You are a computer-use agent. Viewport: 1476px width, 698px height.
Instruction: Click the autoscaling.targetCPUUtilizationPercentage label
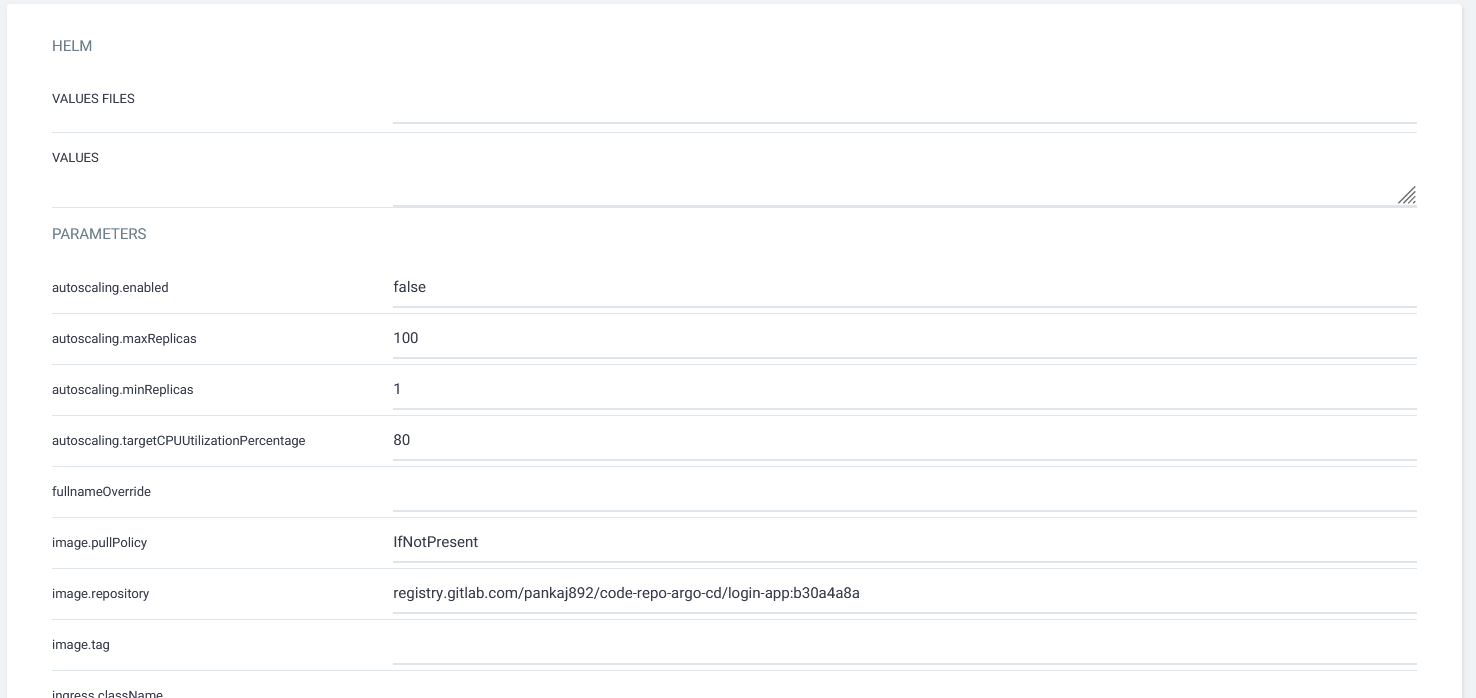point(178,441)
